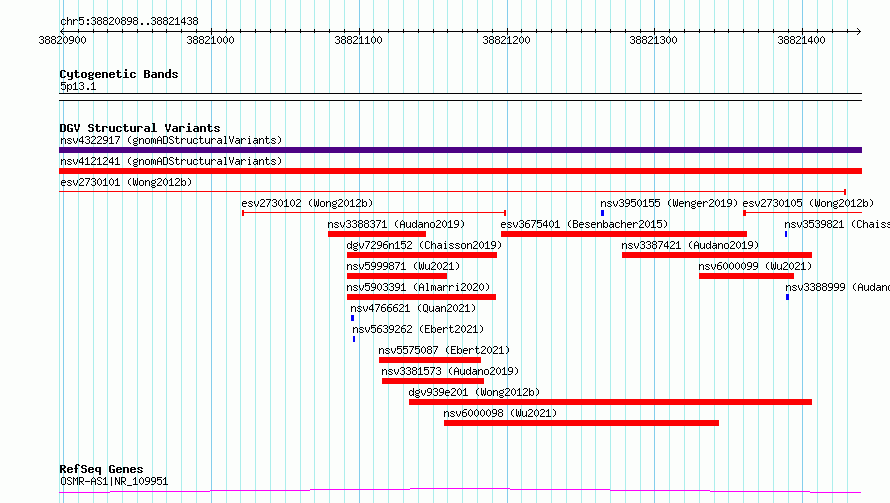Click the nsv3381573 red variant bar
This screenshot has height=503, width=890.
tap(433, 381)
